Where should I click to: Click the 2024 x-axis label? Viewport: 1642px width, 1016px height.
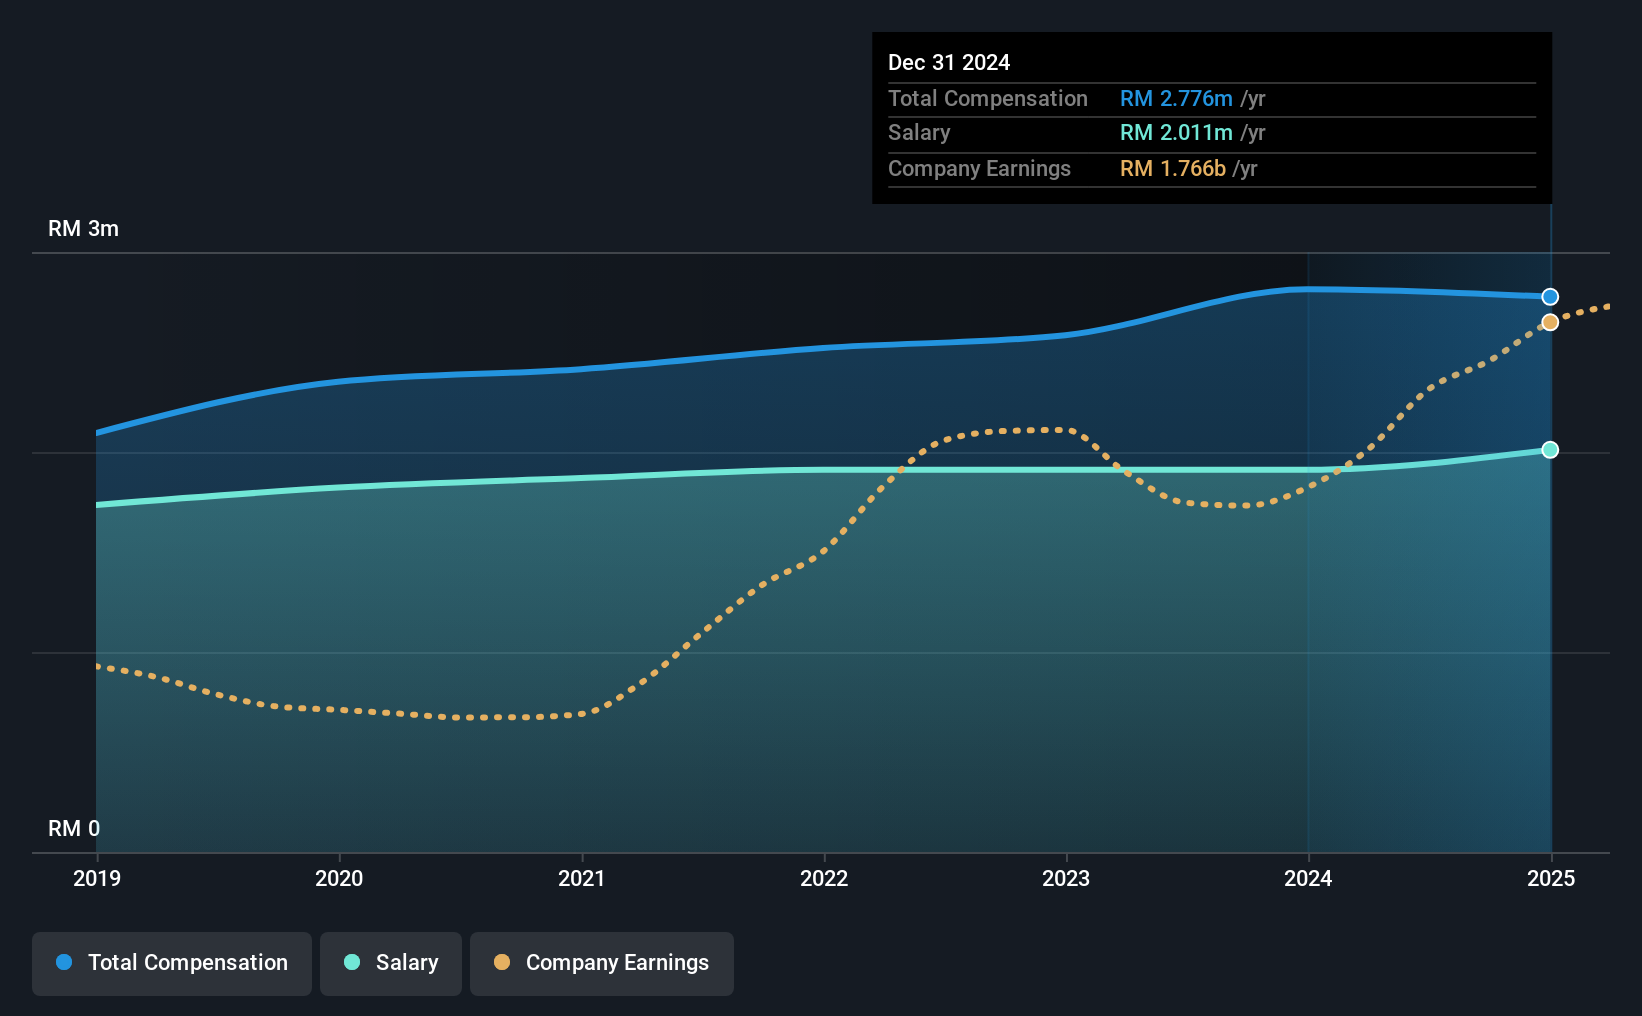pyautogui.click(x=1308, y=878)
